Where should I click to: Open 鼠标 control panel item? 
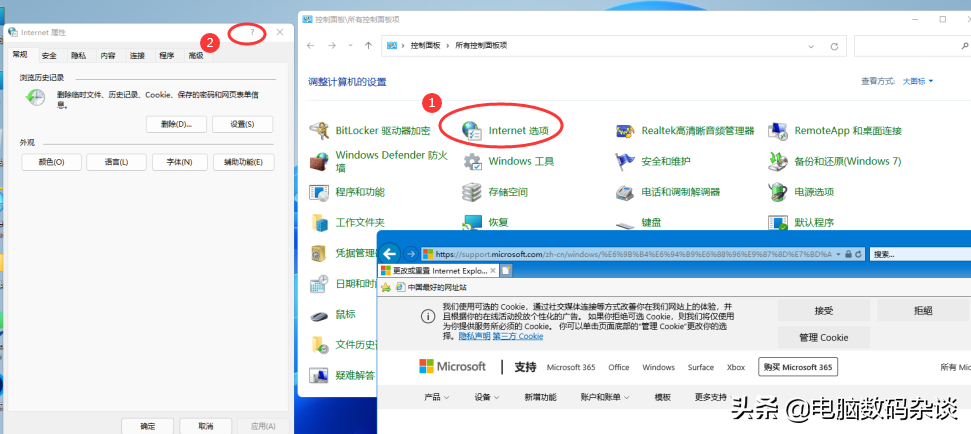point(333,315)
